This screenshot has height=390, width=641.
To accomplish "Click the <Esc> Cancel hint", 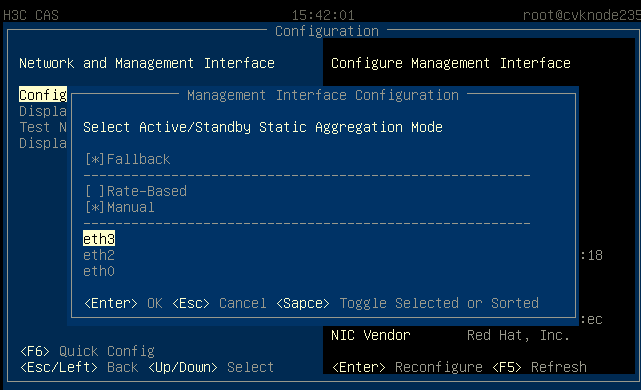I will [x=219, y=303].
